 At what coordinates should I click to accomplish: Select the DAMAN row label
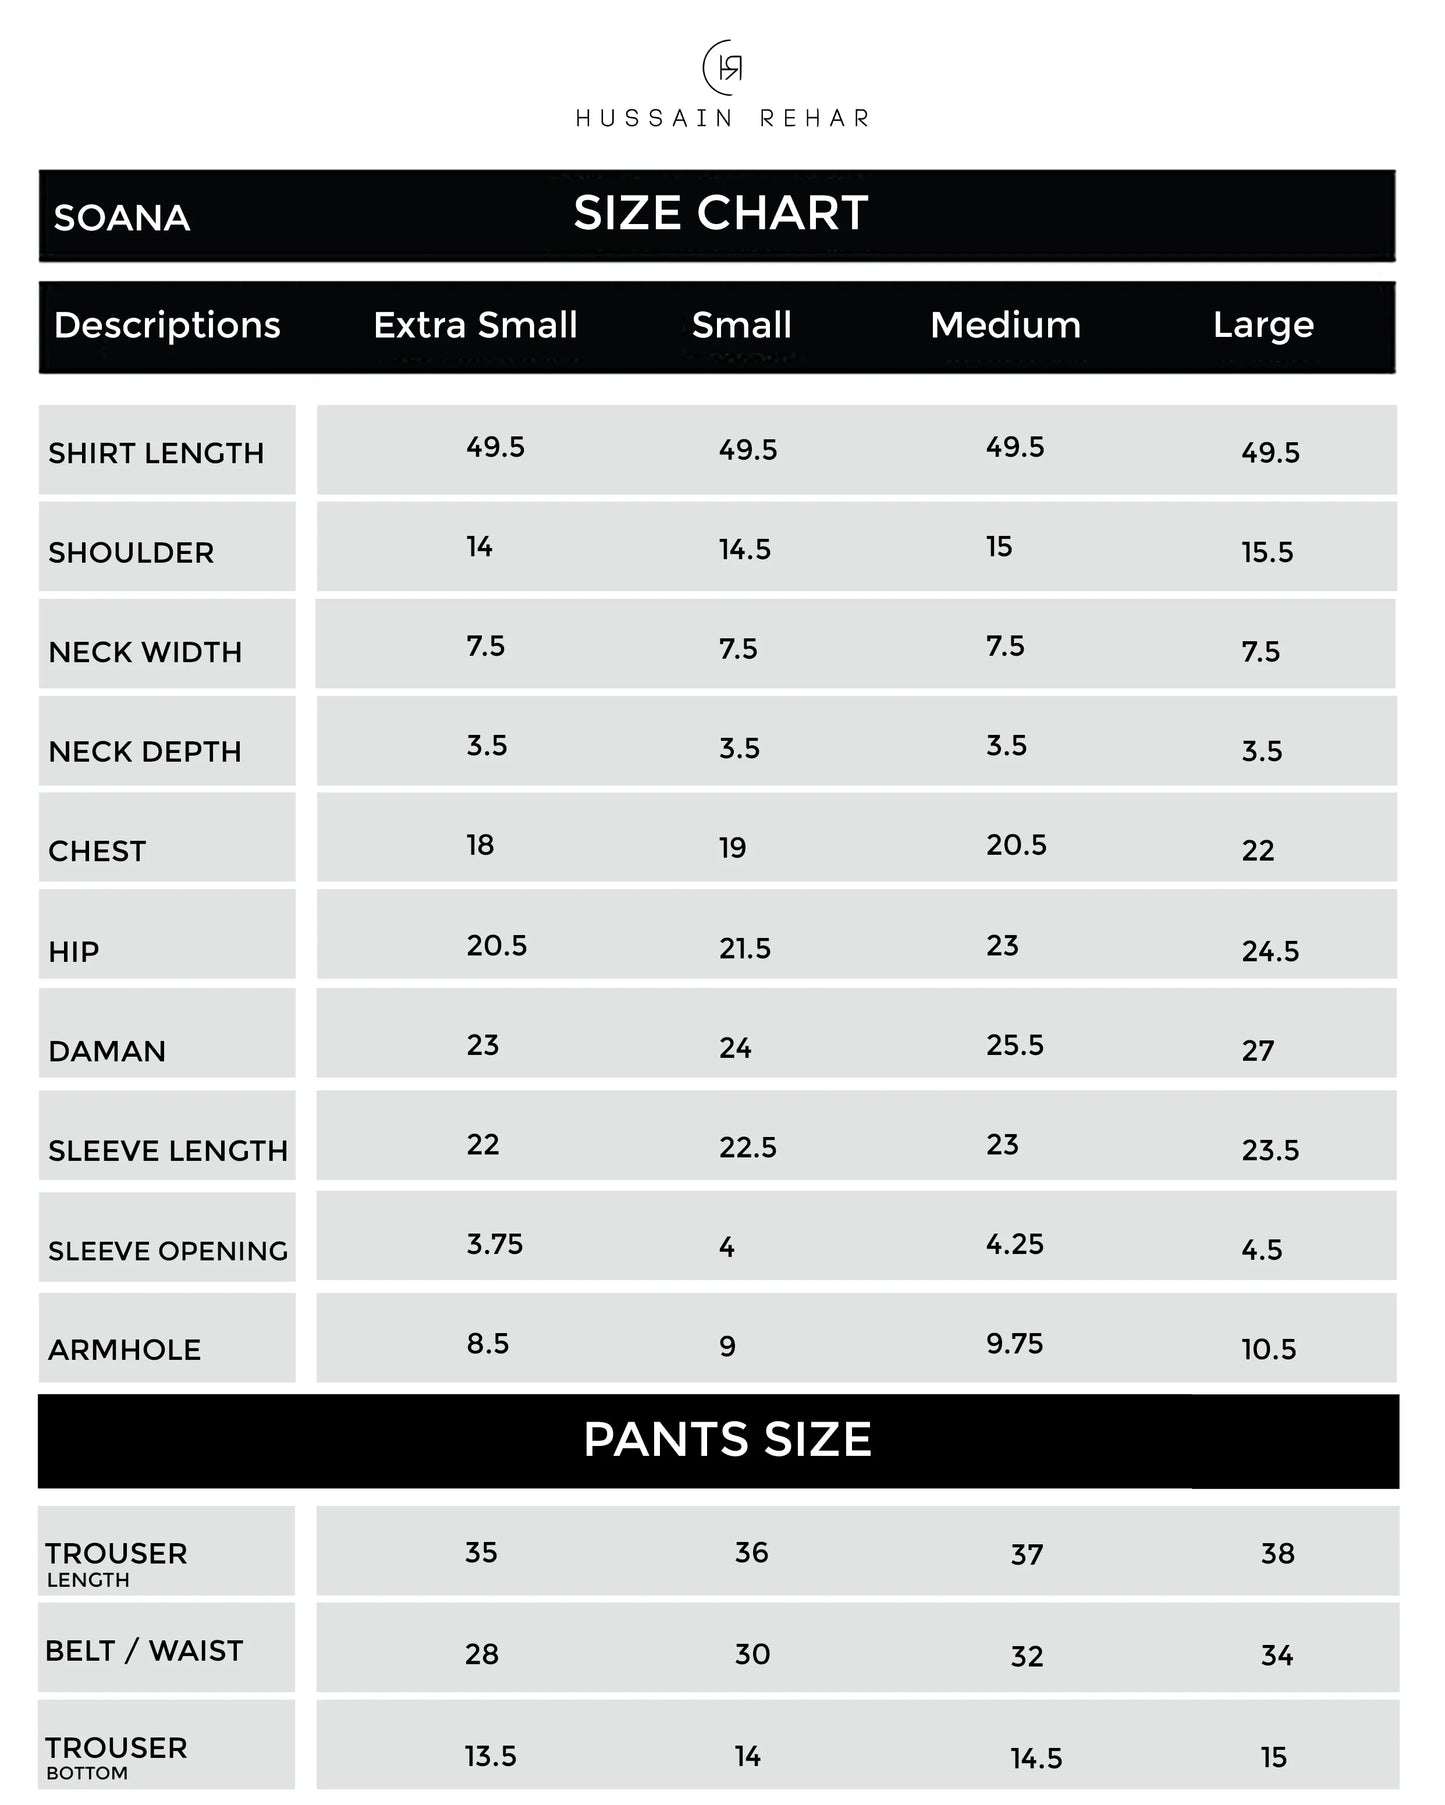(x=107, y=1051)
